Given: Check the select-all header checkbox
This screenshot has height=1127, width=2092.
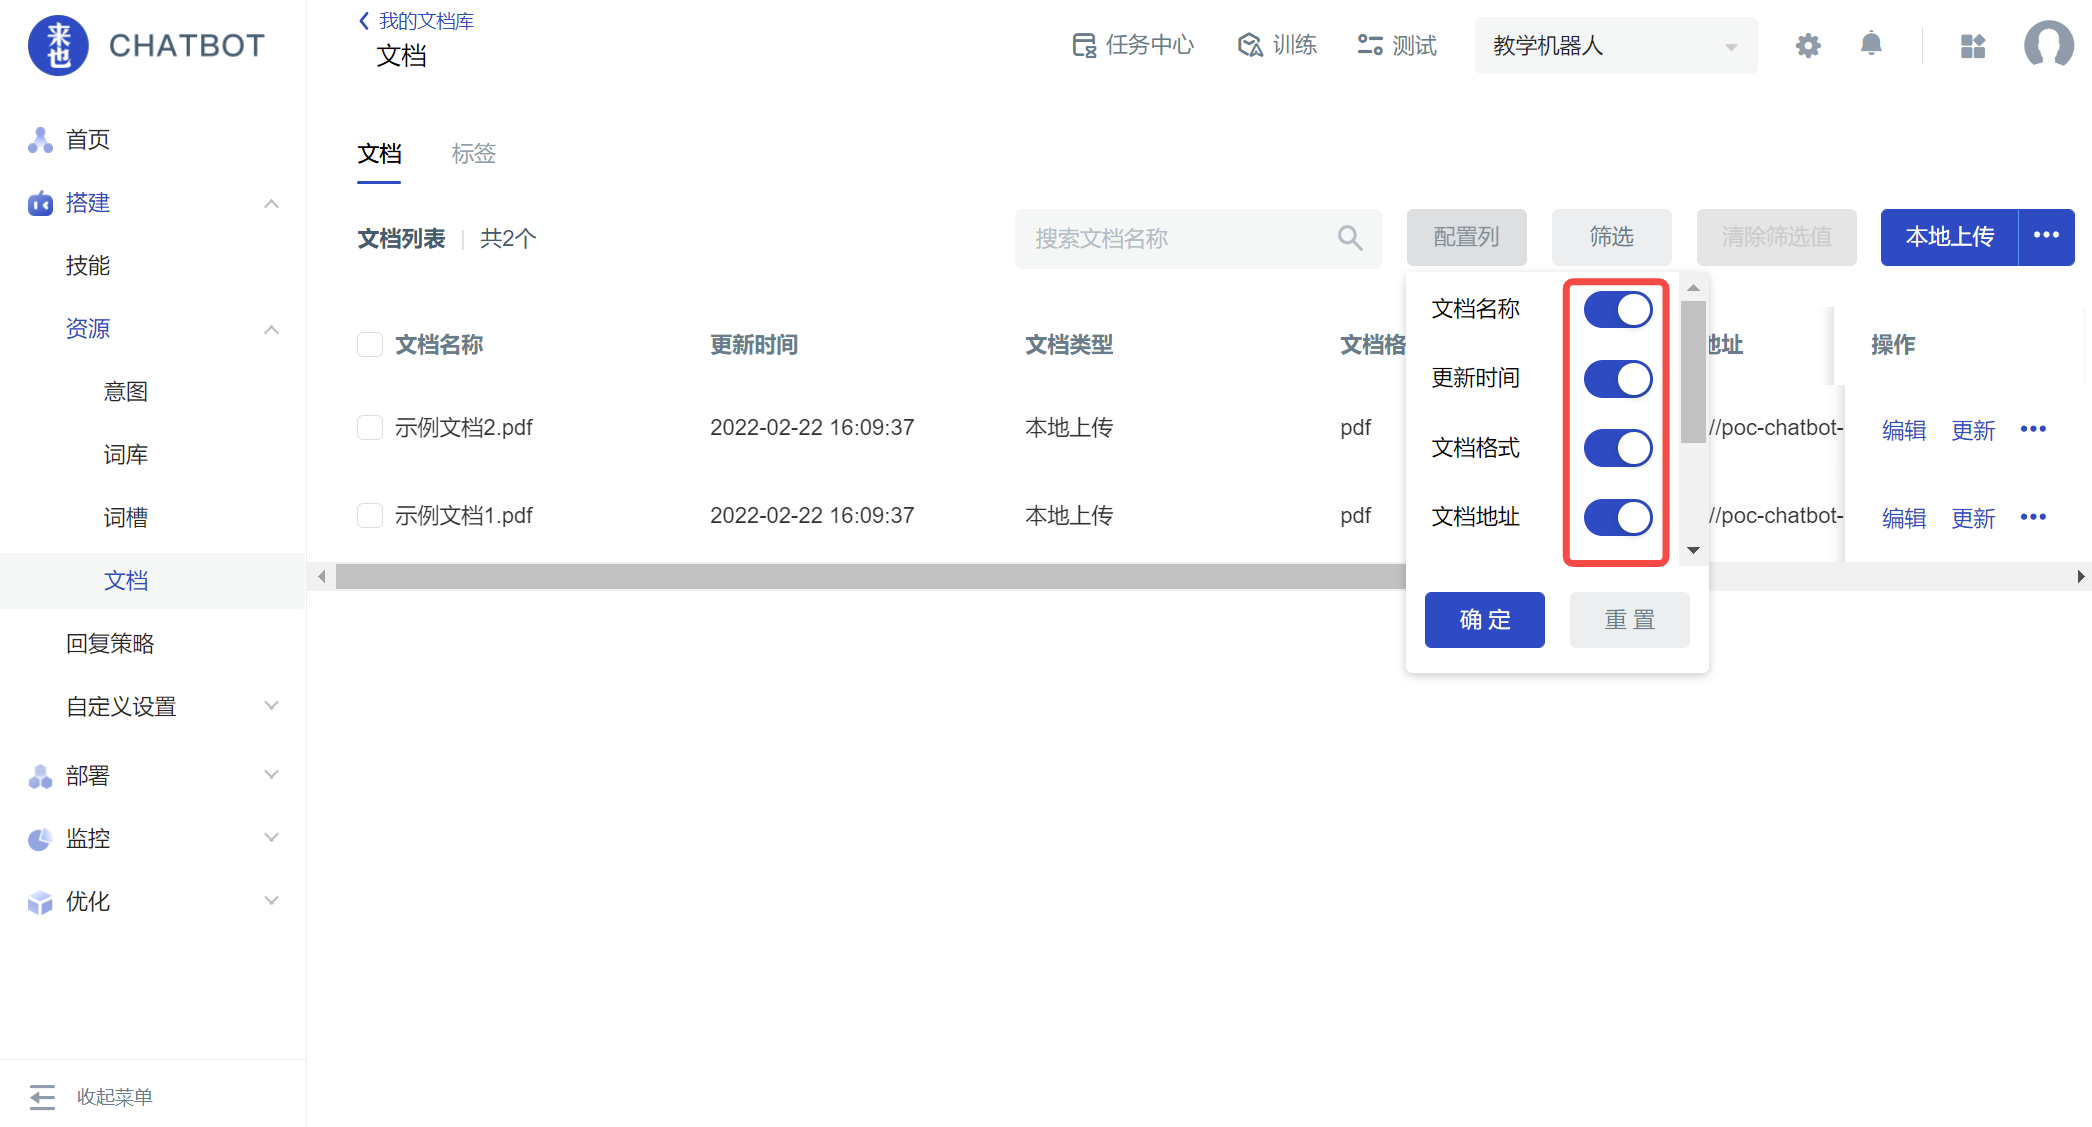Looking at the screenshot, I should tap(370, 345).
